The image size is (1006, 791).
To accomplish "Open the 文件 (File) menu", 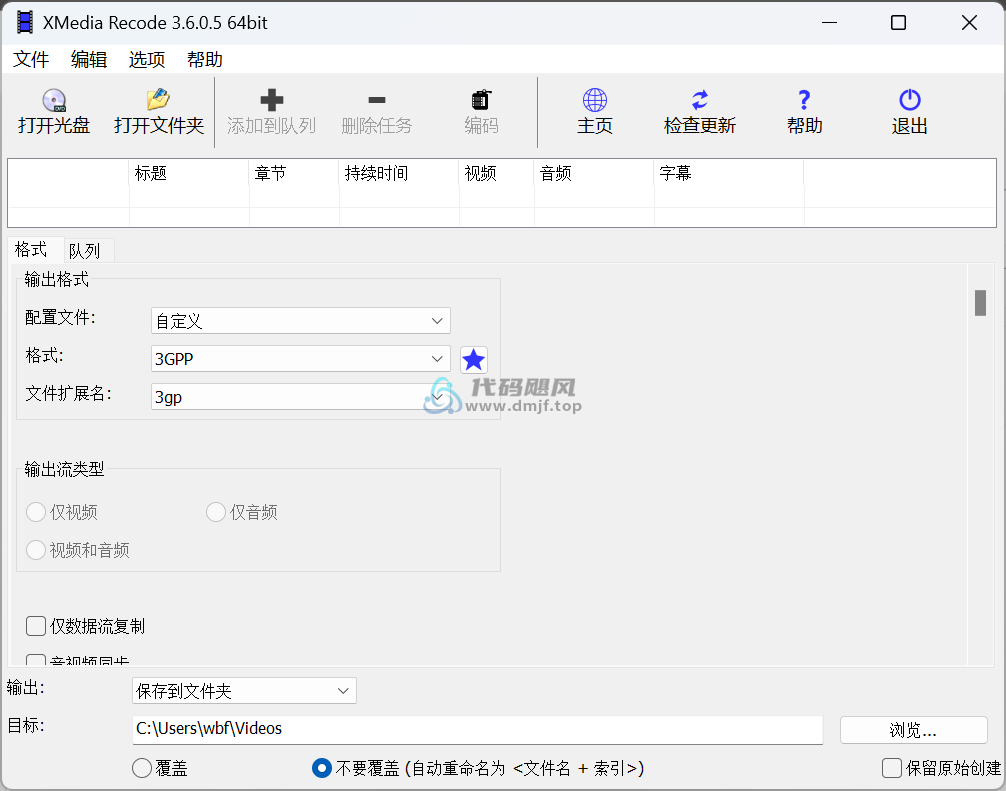I will [31, 60].
